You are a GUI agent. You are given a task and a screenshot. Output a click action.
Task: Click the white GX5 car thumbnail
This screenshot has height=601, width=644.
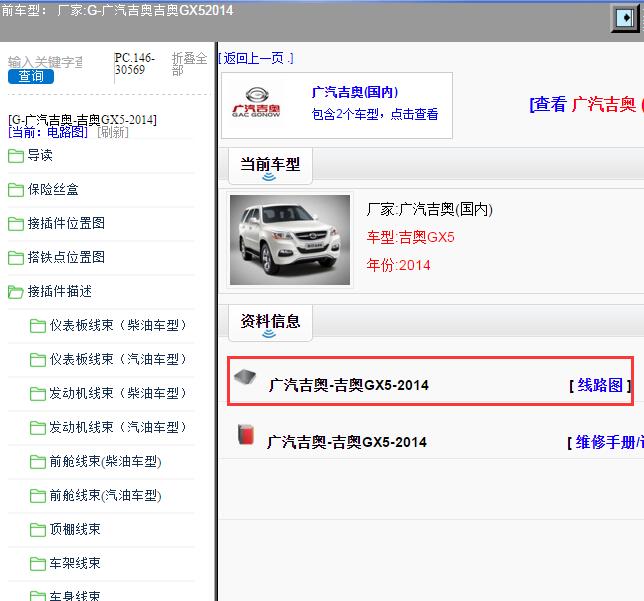(290, 240)
